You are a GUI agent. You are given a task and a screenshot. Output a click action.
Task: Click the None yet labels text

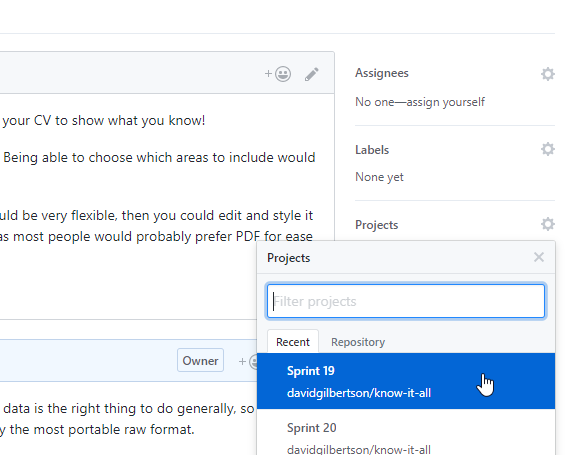[x=379, y=177]
